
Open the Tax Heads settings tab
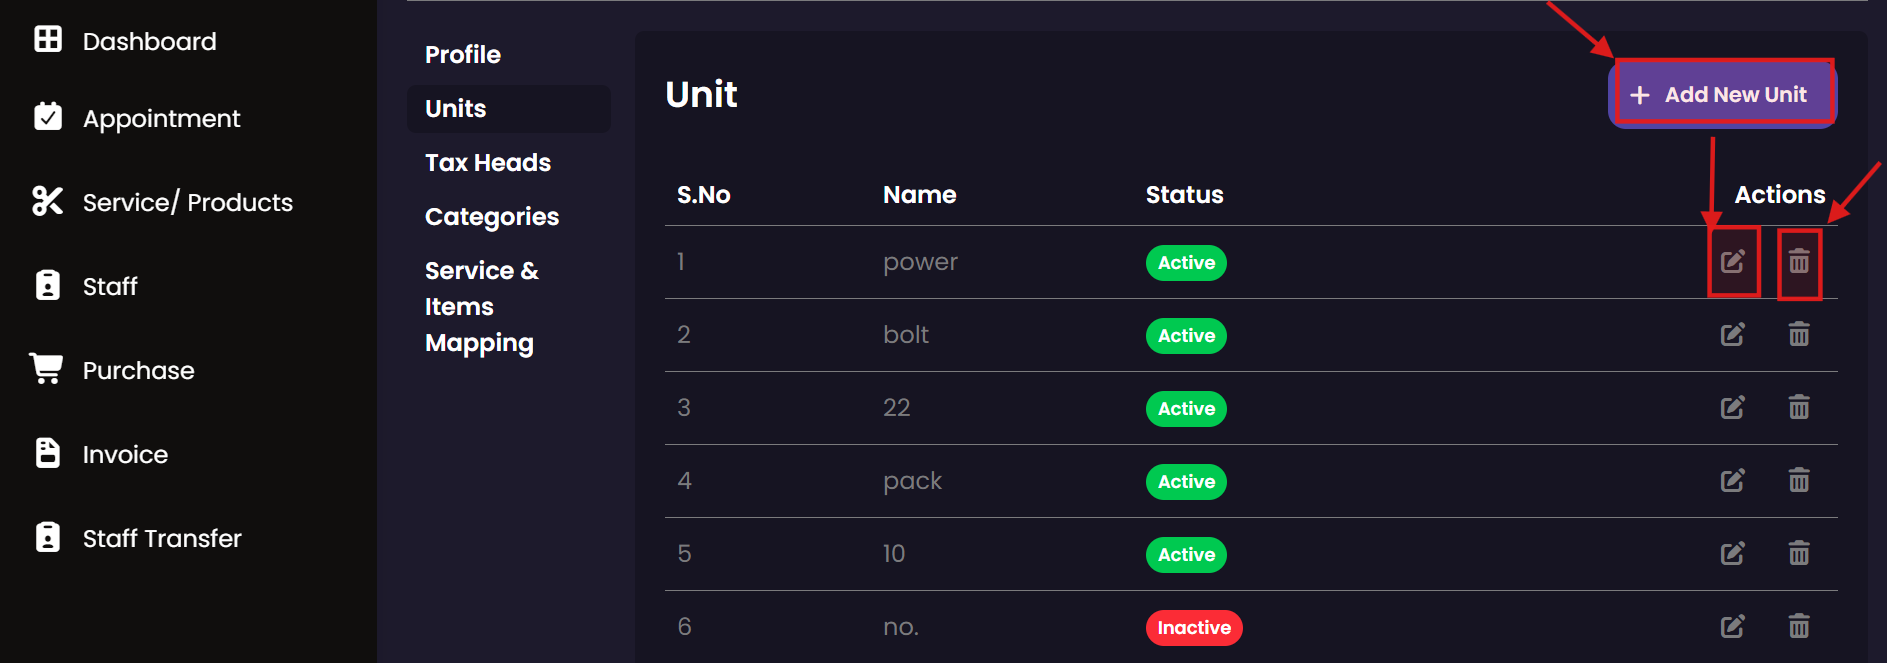tap(487, 162)
